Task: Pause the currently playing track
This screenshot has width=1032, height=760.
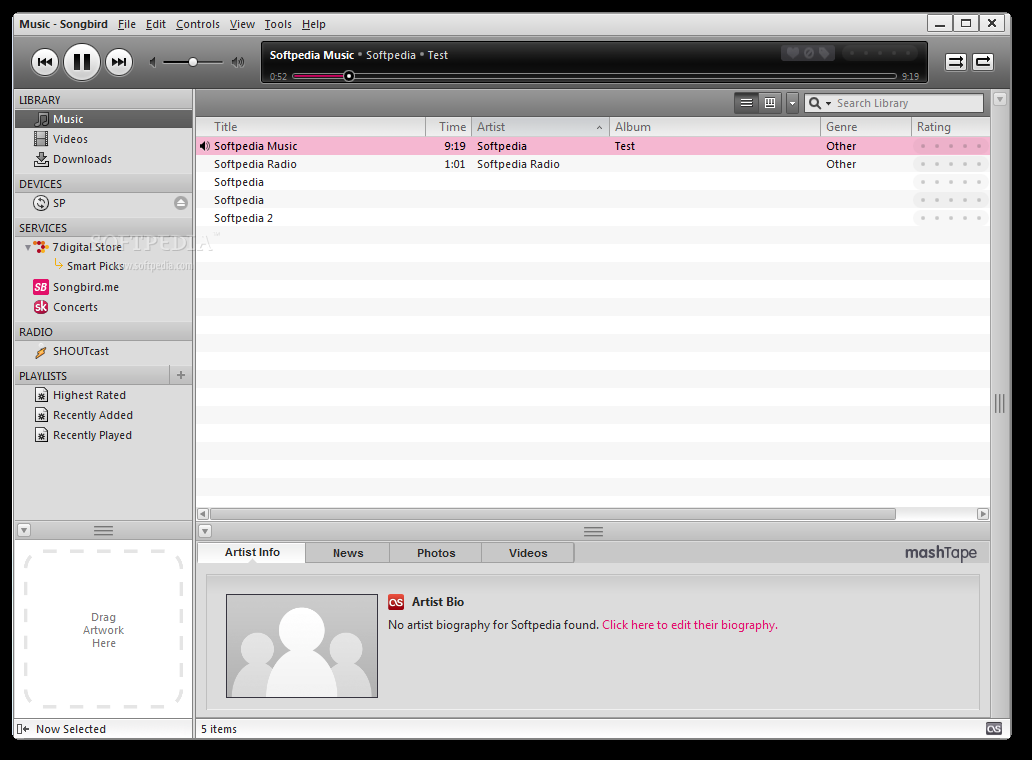Action: pyautogui.click(x=81, y=61)
